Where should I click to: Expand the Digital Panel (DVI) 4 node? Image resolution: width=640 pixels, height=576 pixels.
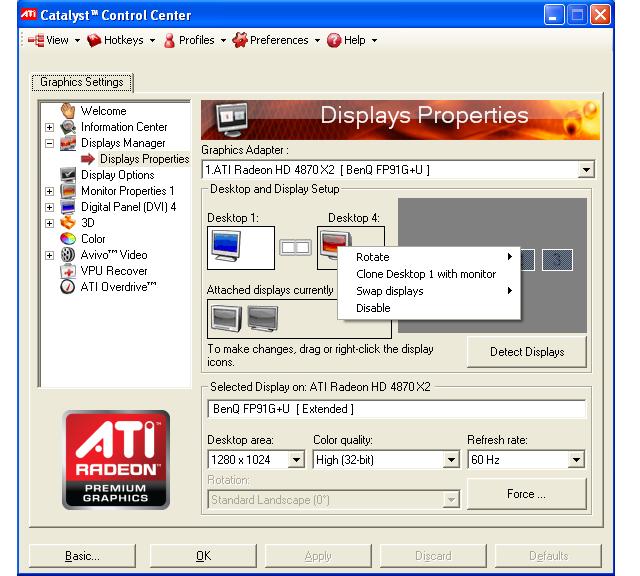coord(49,207)
